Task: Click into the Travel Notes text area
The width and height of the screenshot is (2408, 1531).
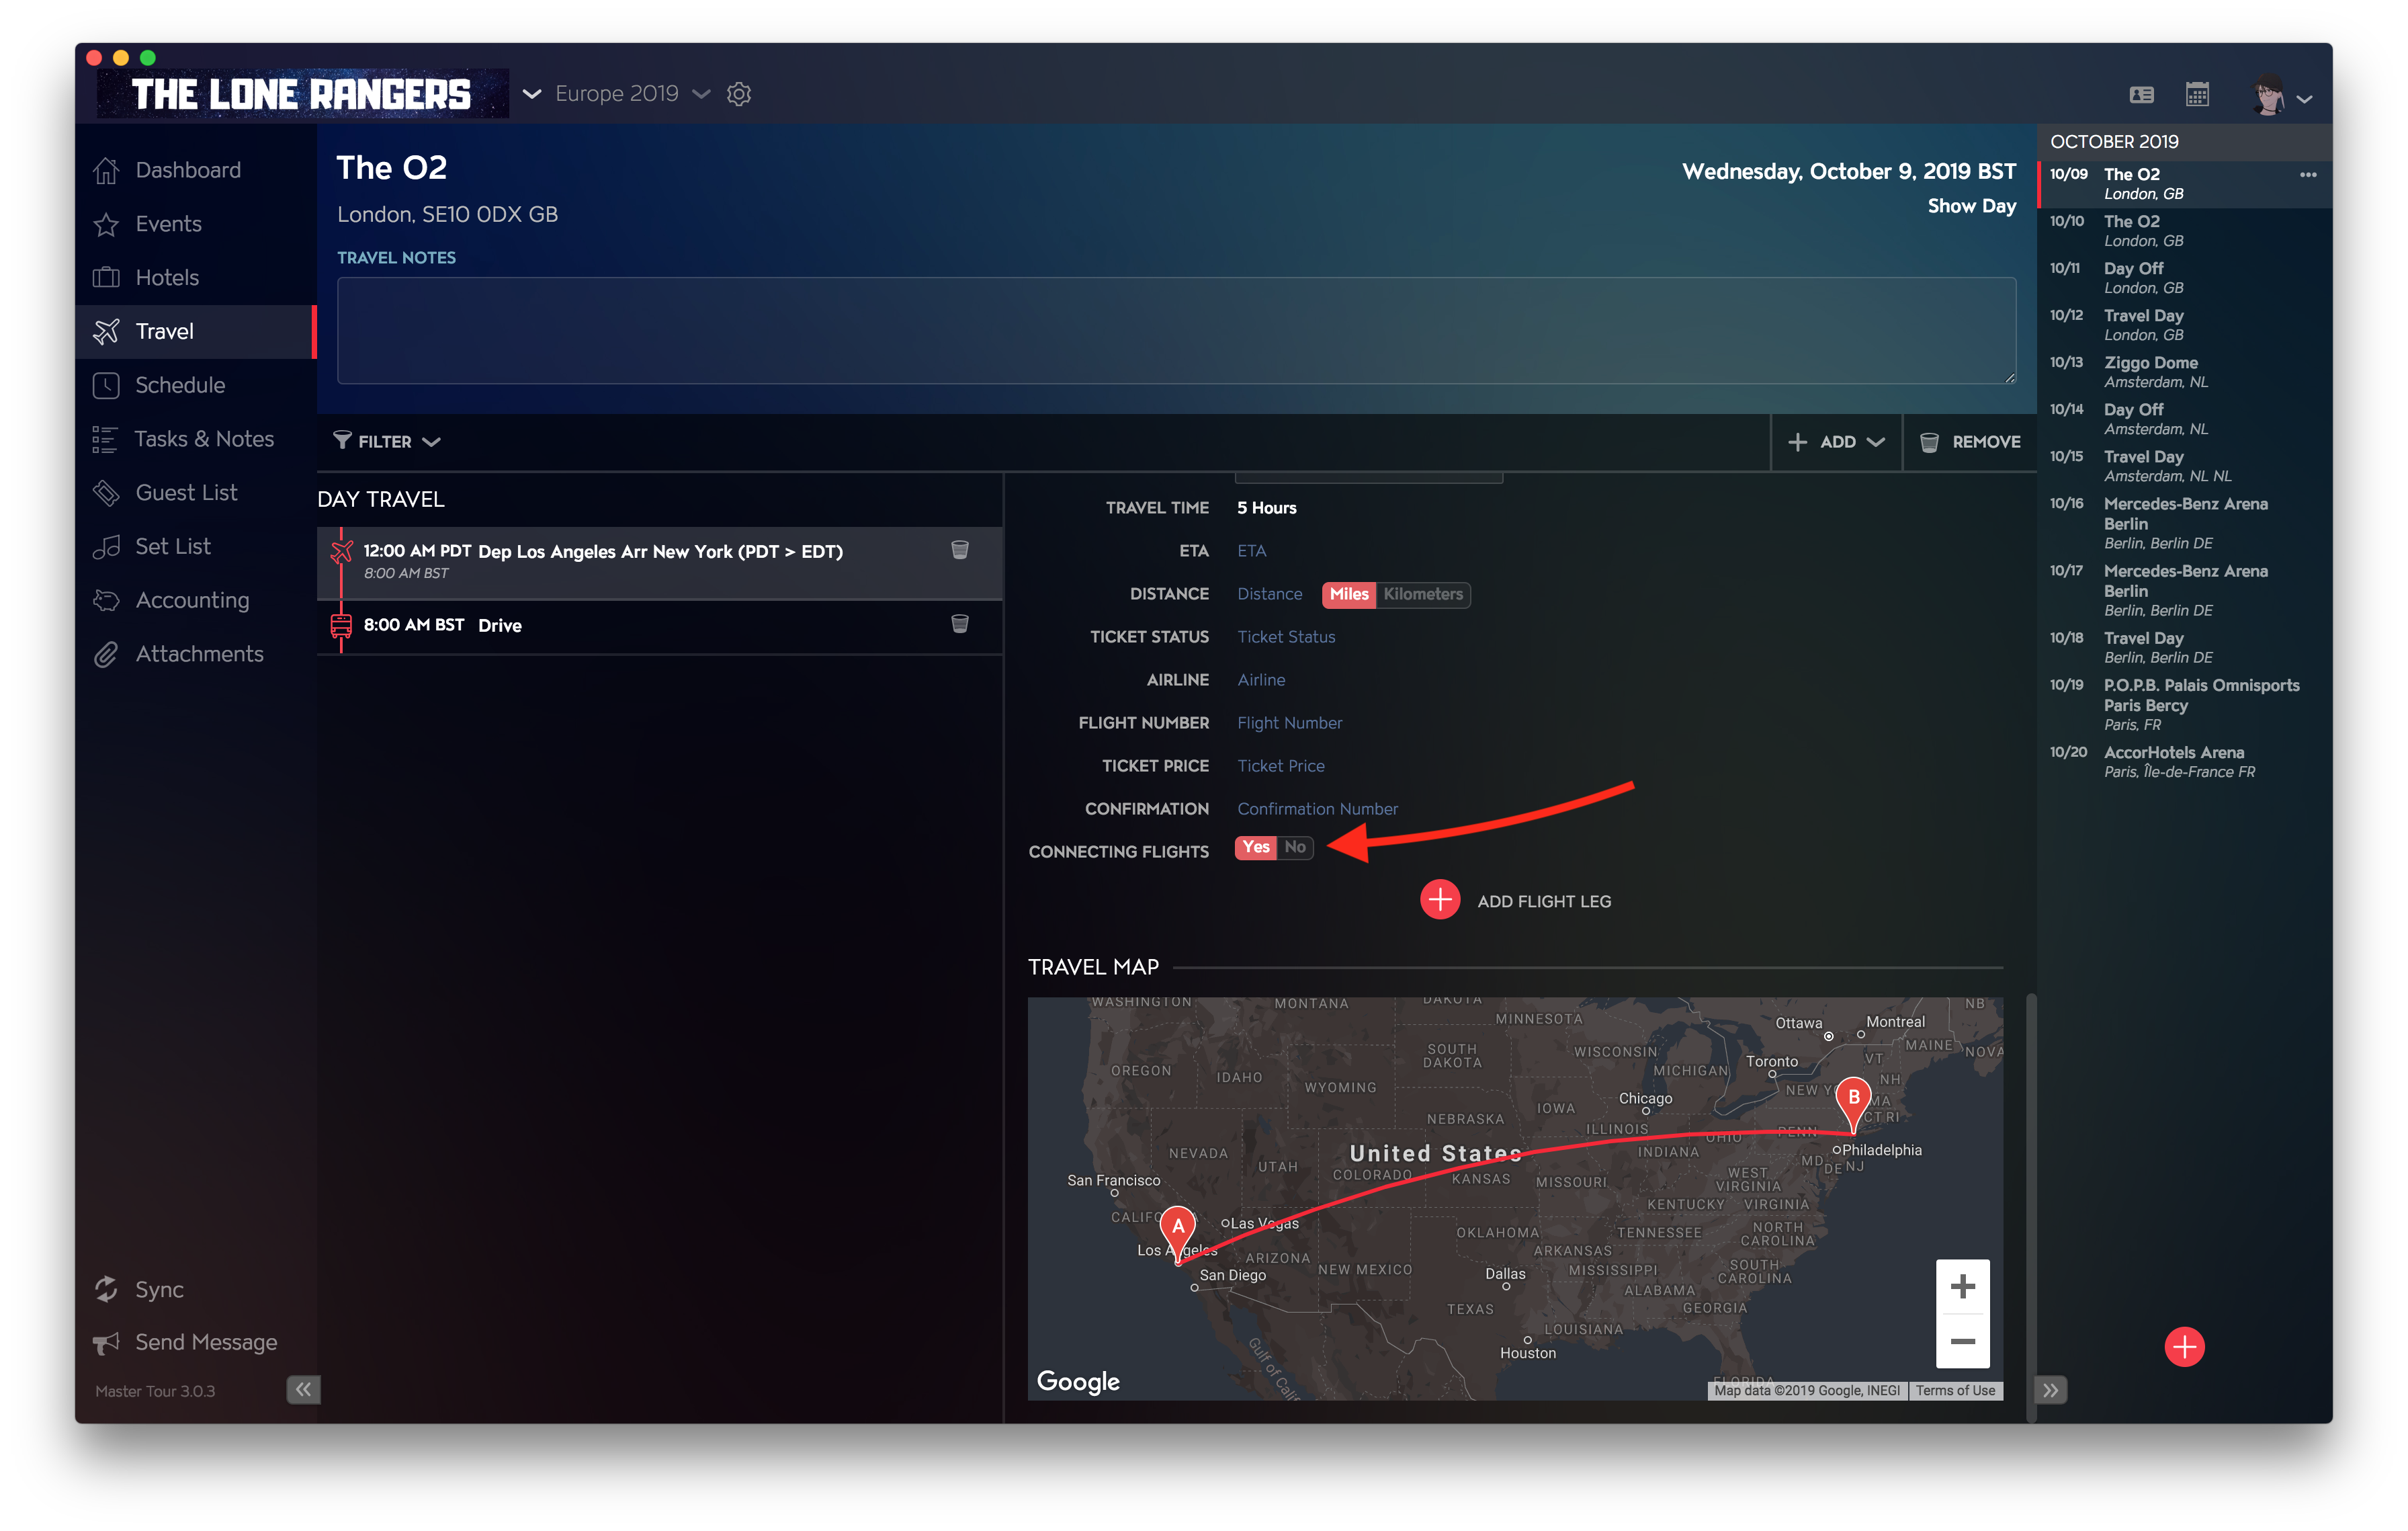Action: (1176, 331)
